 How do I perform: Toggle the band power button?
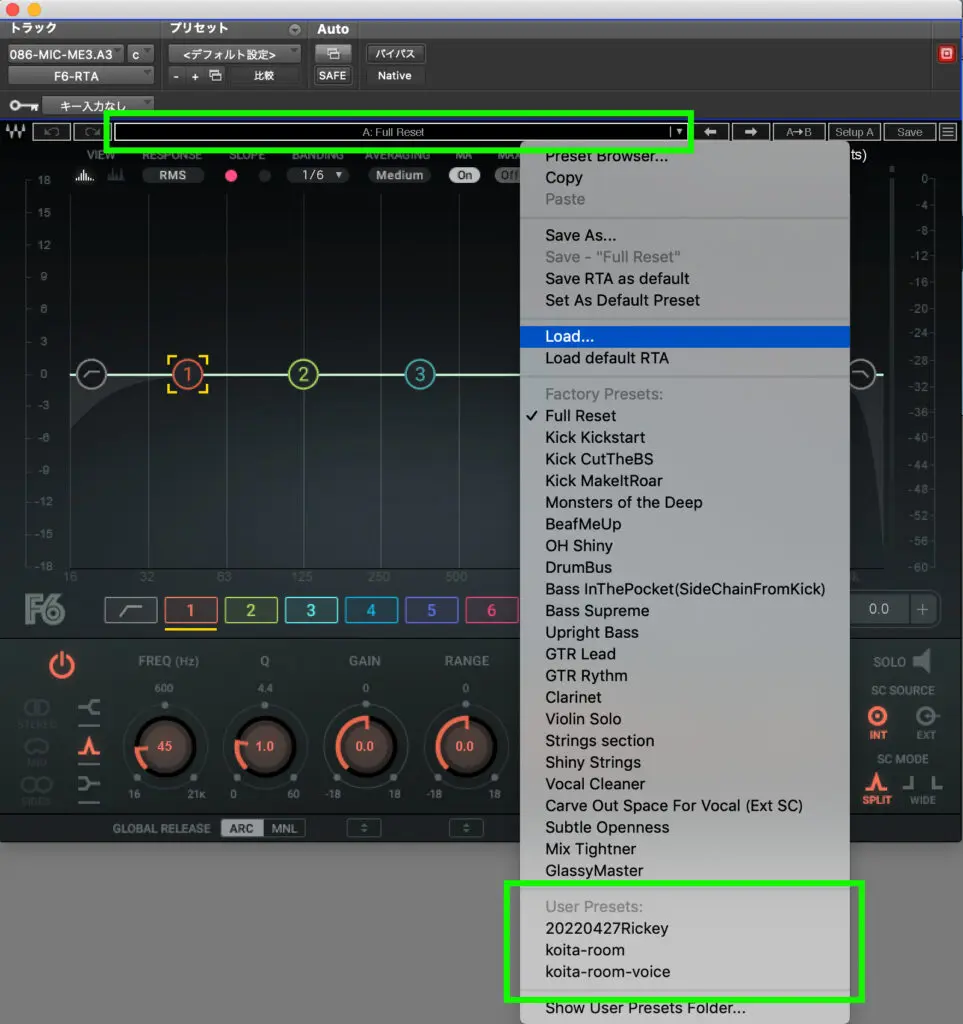coord(62,665)
